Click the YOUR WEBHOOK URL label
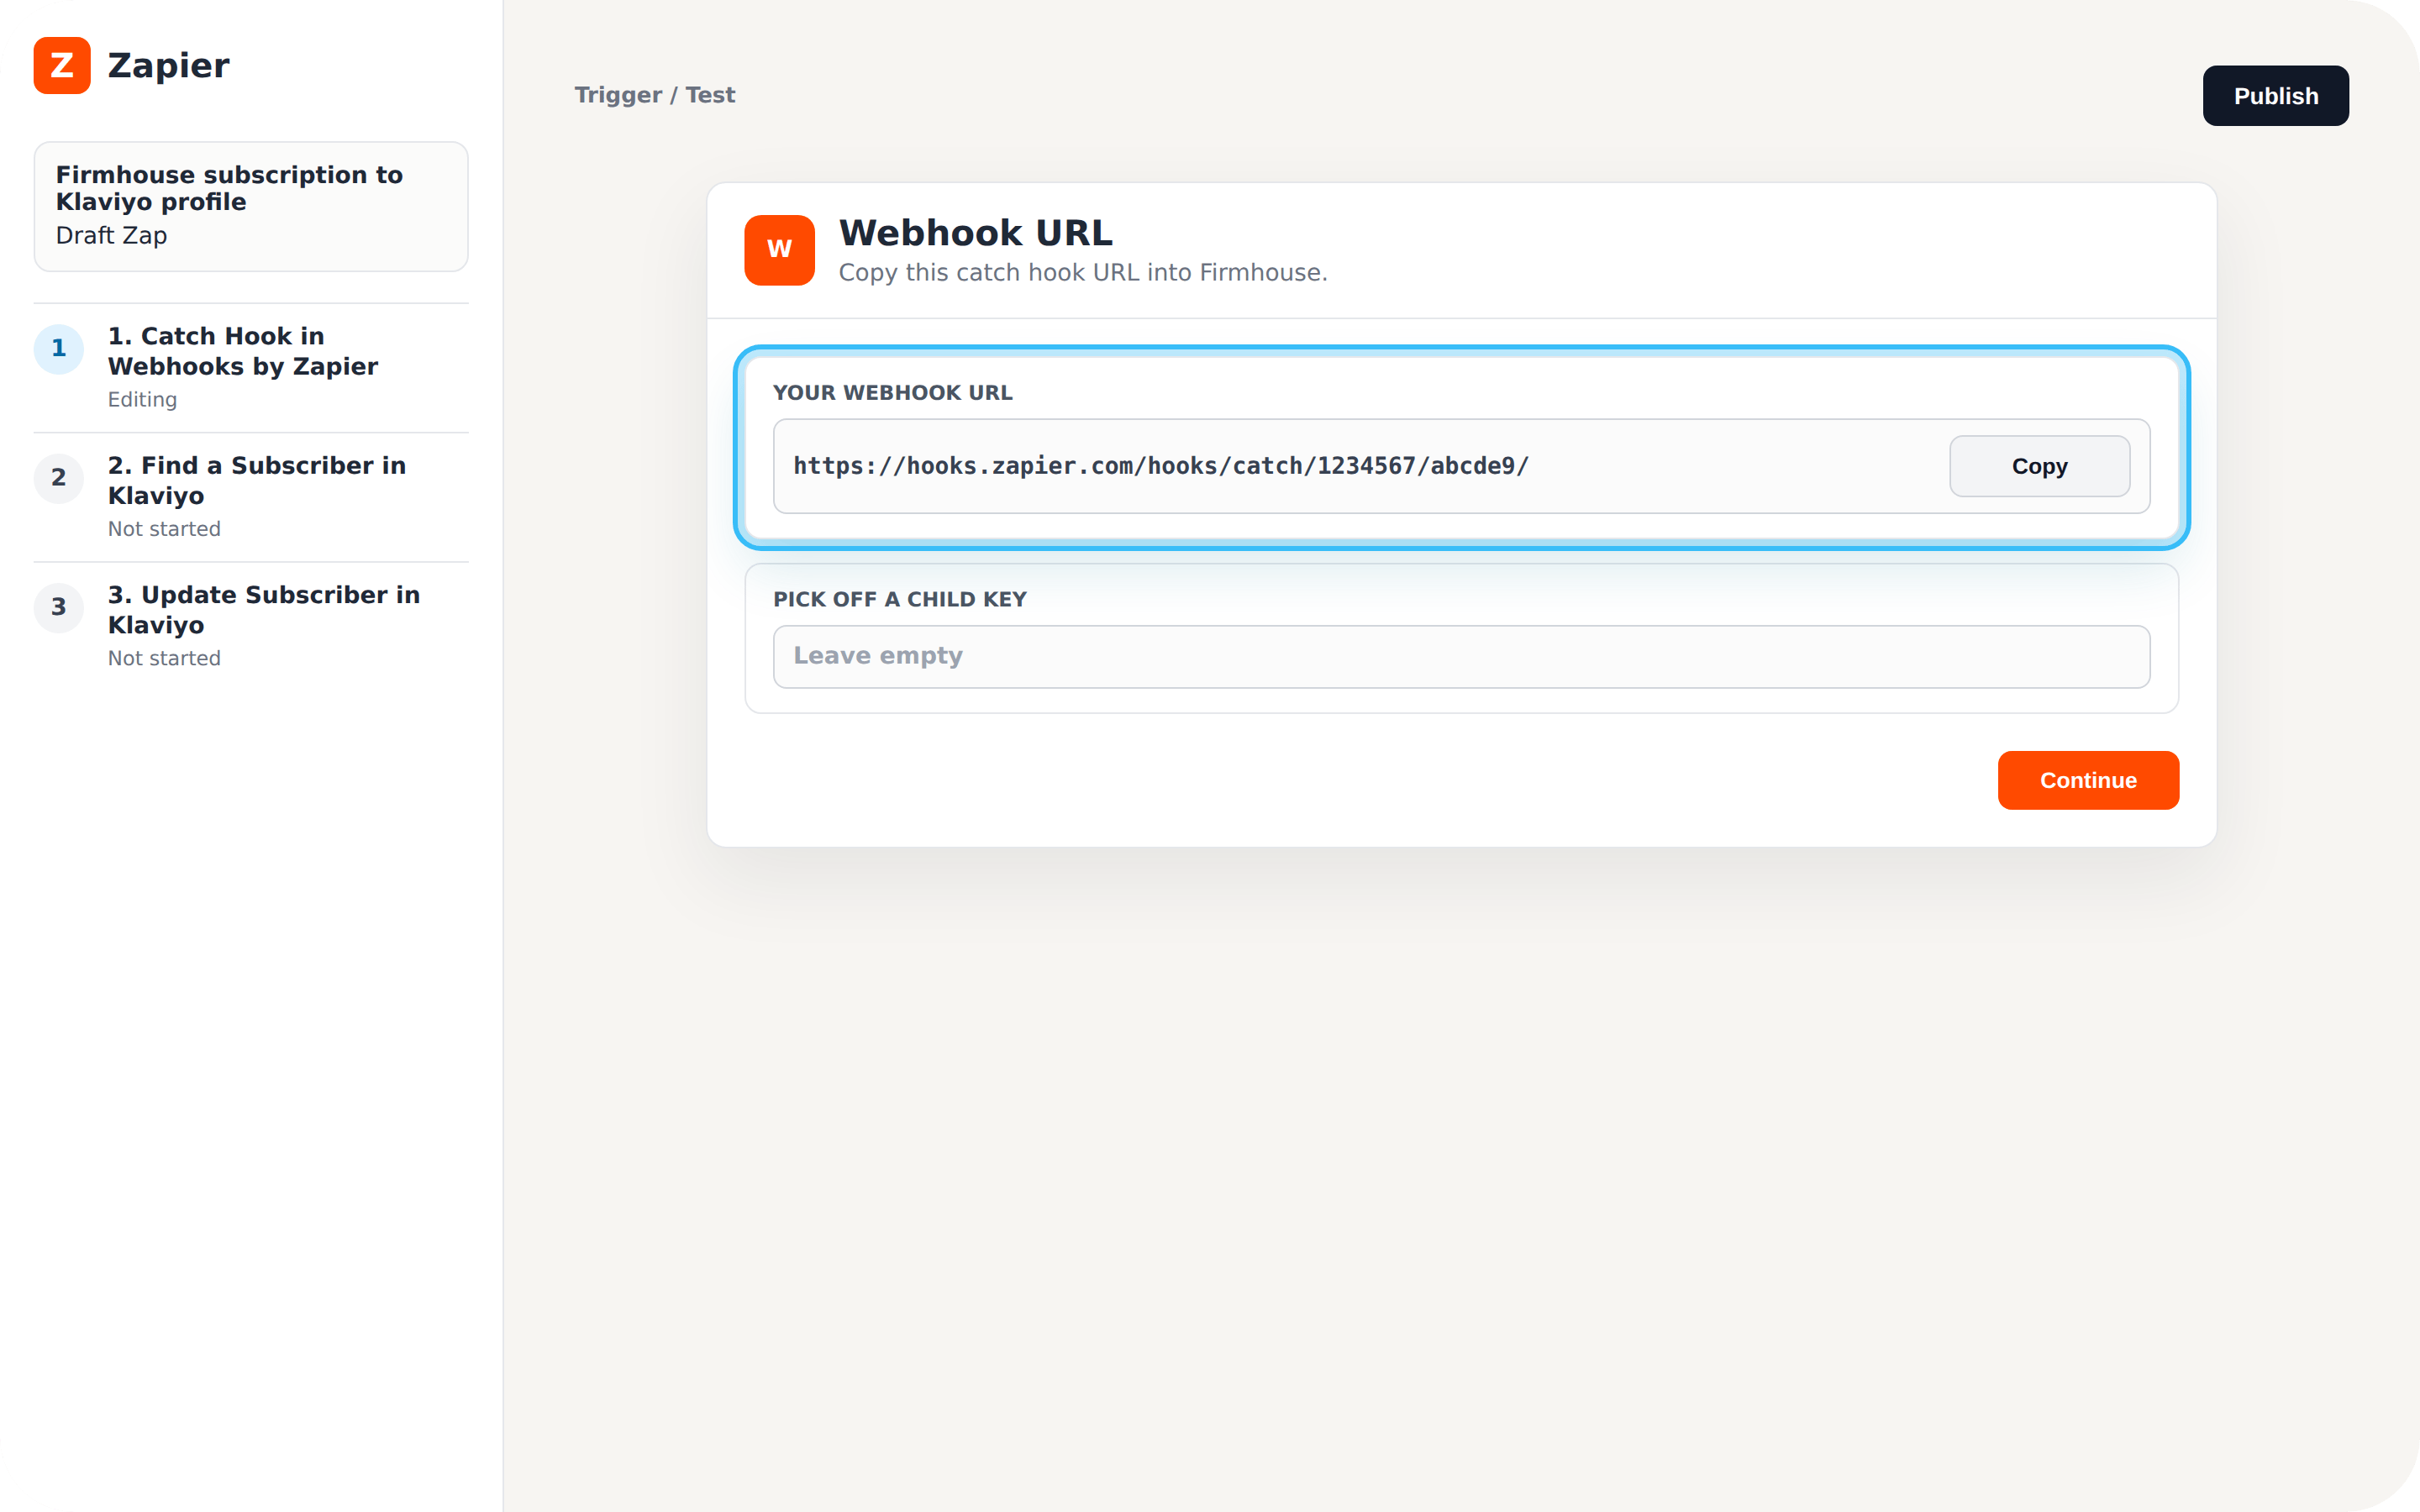Screen dimensions: 2420x1512 892,393
